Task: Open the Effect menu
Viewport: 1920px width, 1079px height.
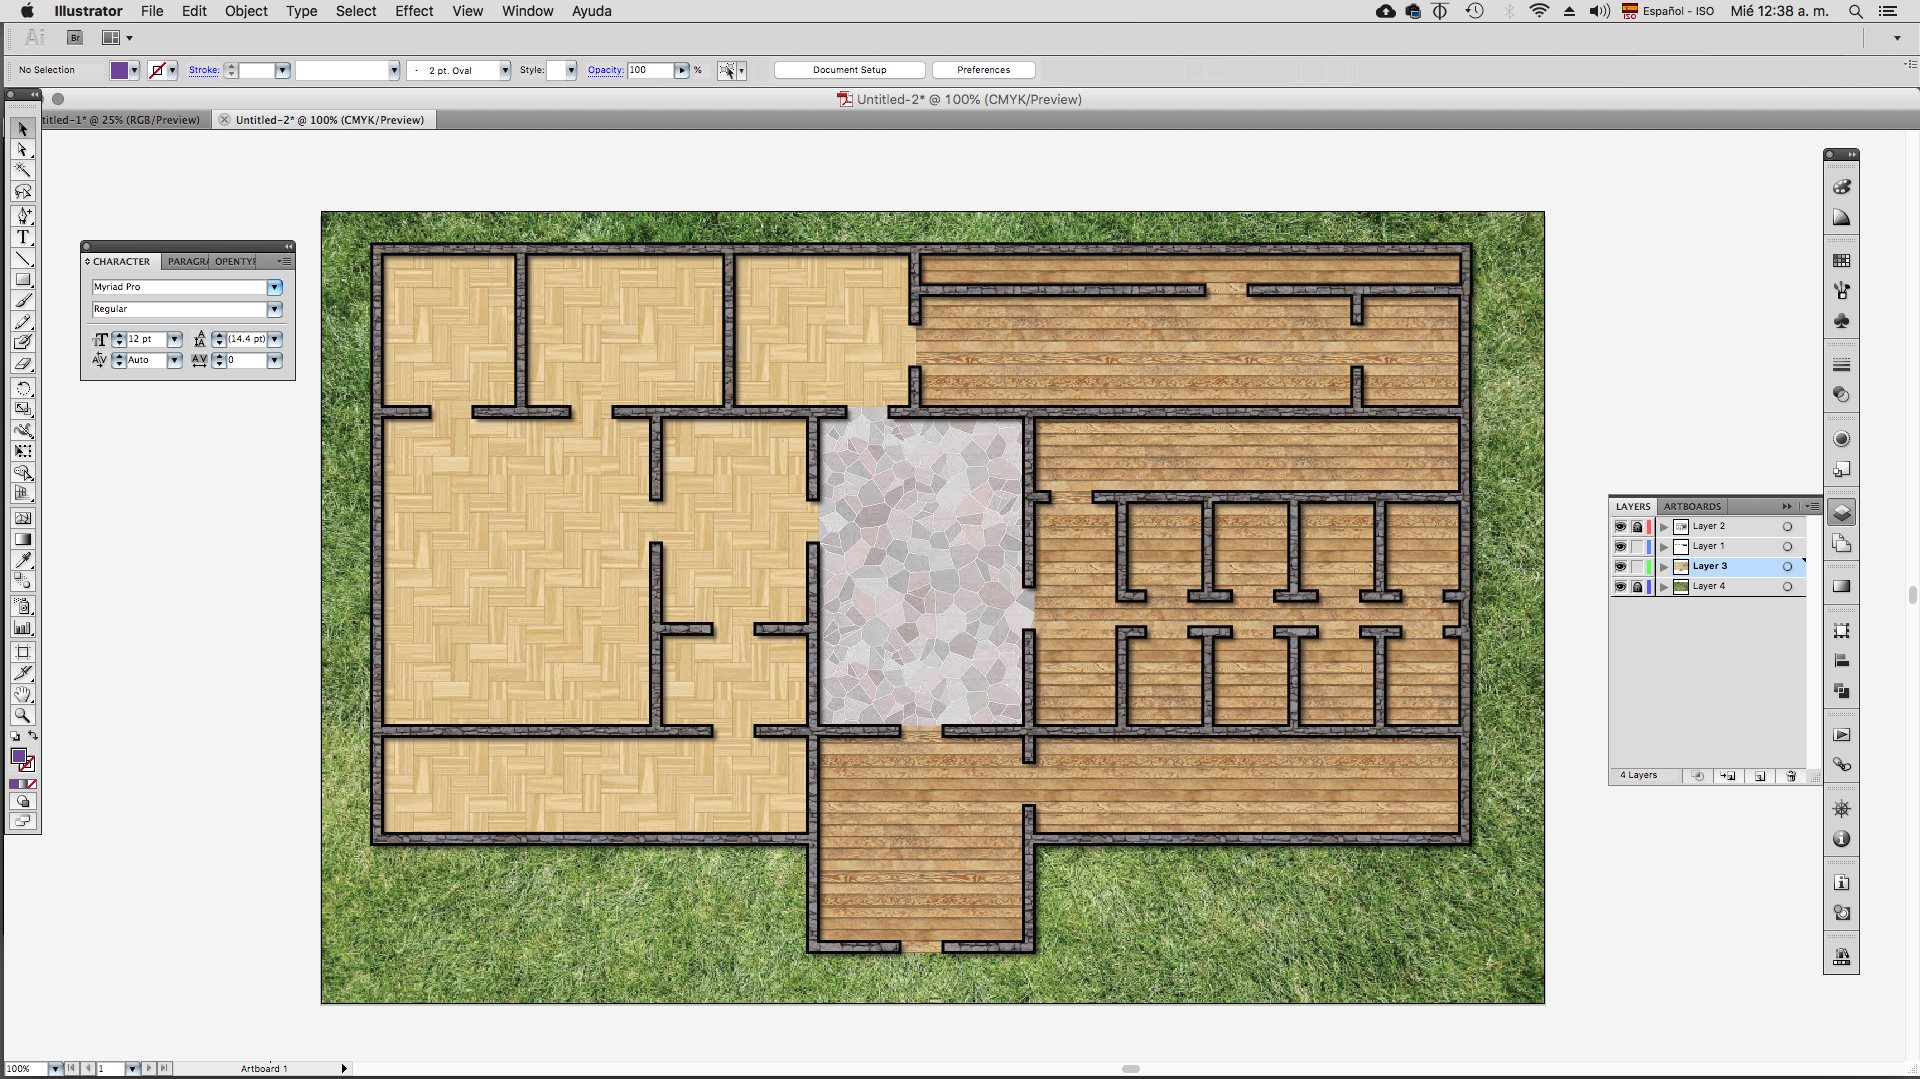Action: click(x=414, y=11)
